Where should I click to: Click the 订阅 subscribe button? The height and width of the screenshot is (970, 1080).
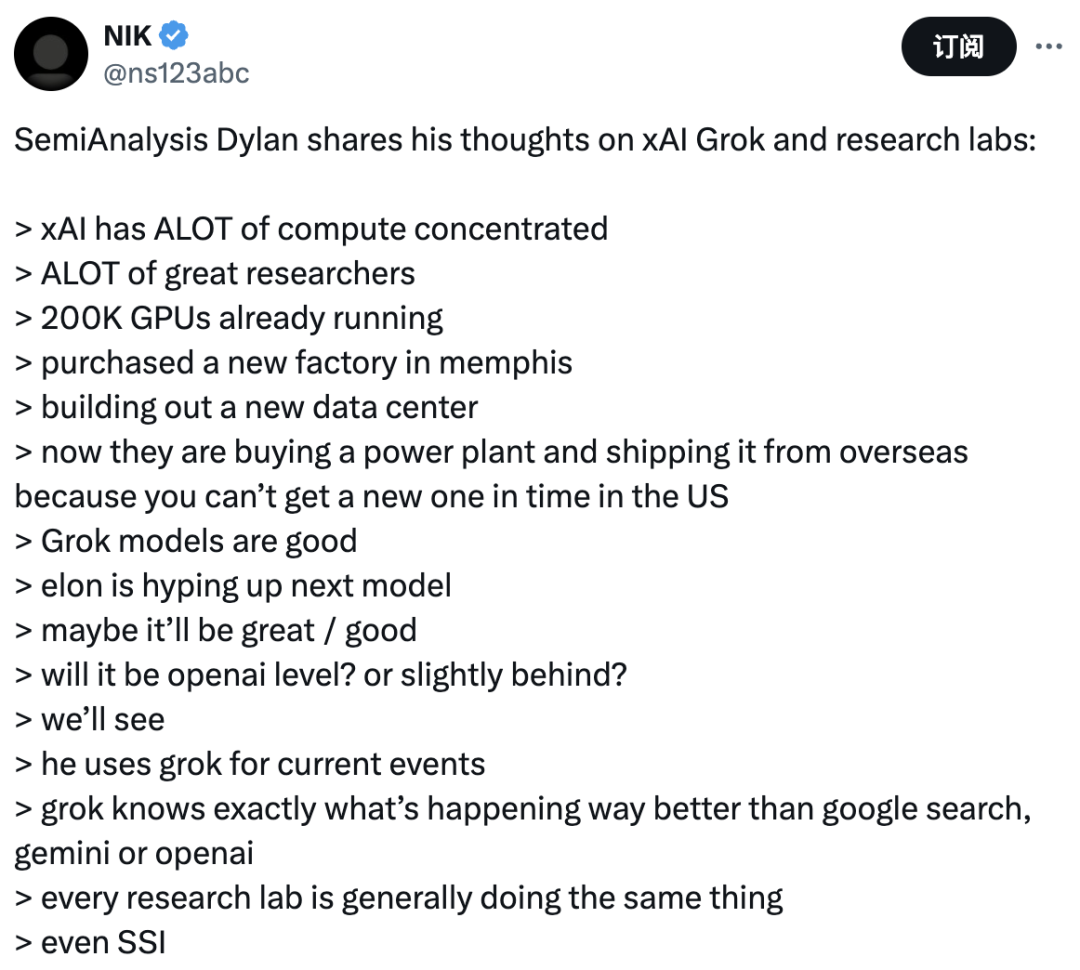click(x=958, y=47)
